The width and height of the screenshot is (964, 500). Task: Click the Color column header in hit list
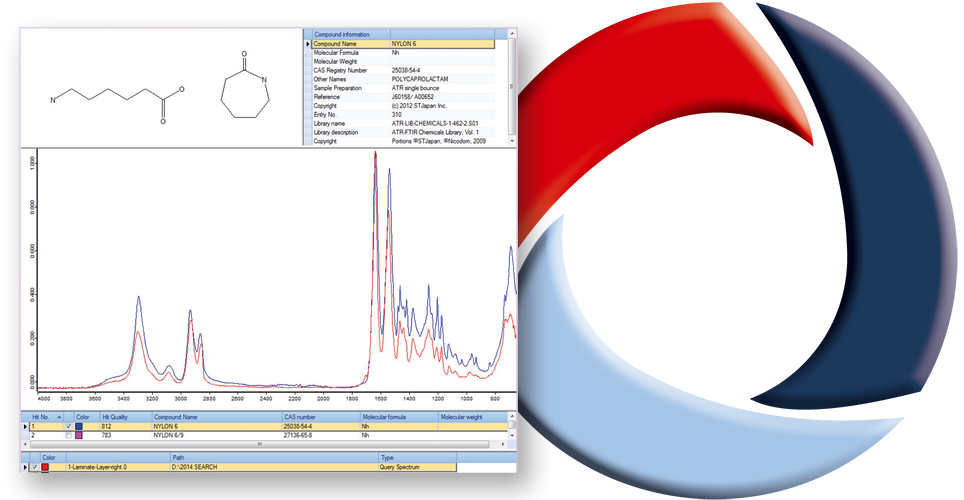click(x=87, y=417)
